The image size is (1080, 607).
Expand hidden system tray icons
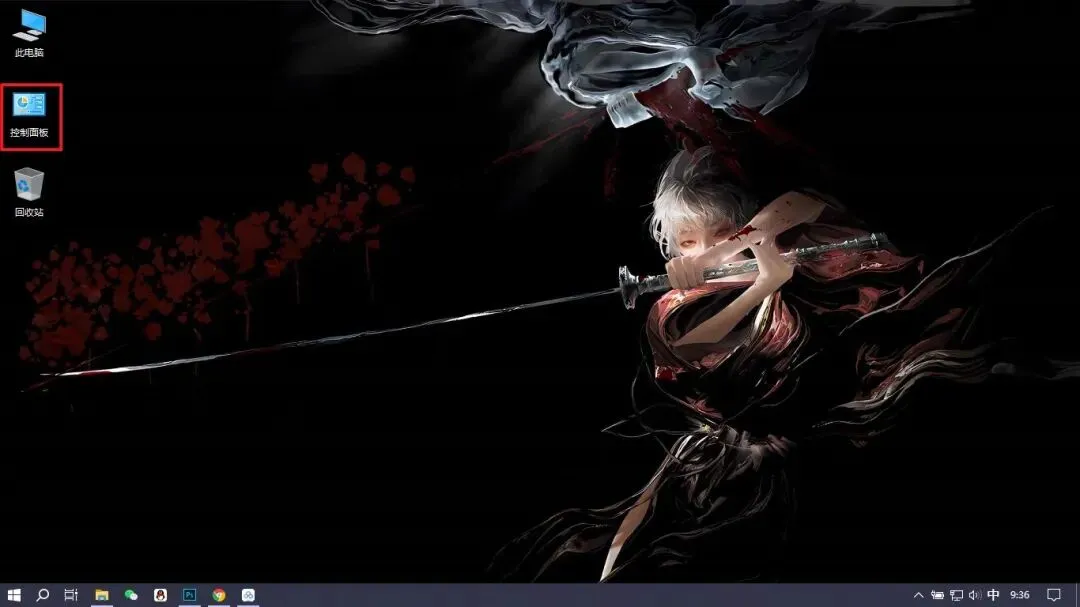point(918,595)
